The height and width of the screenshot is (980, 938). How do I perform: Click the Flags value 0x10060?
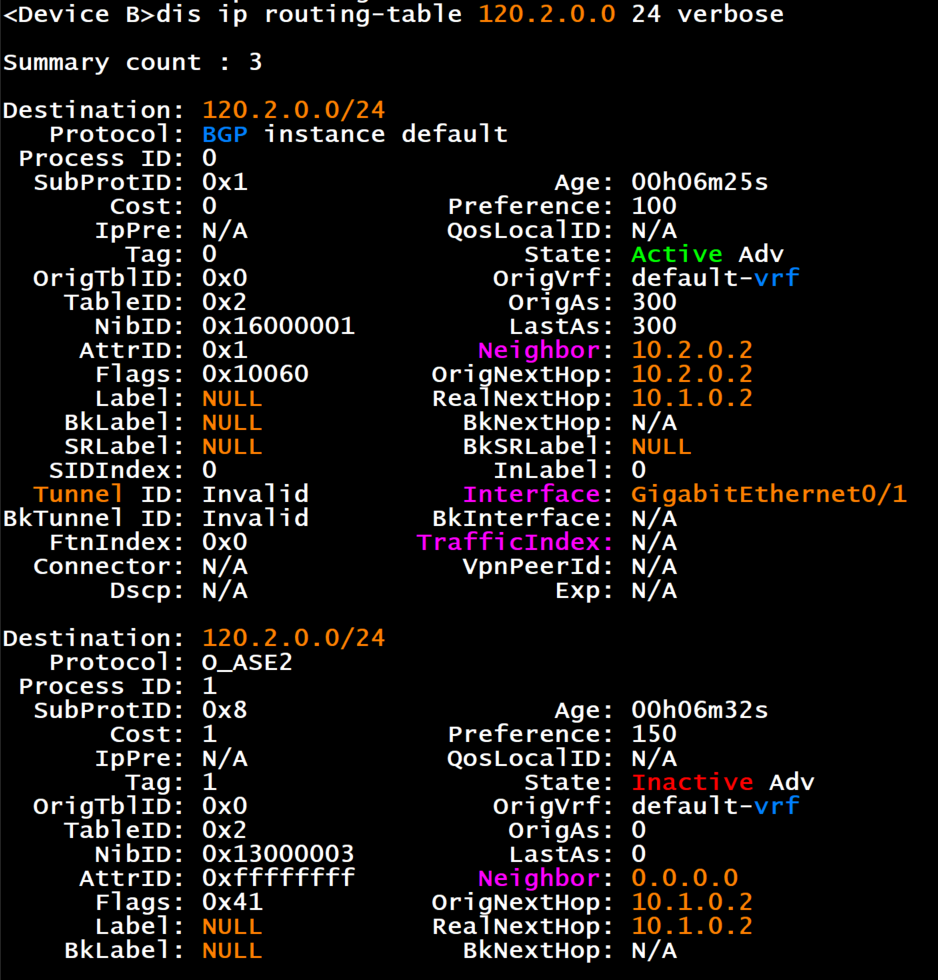(x=255, y=374)
